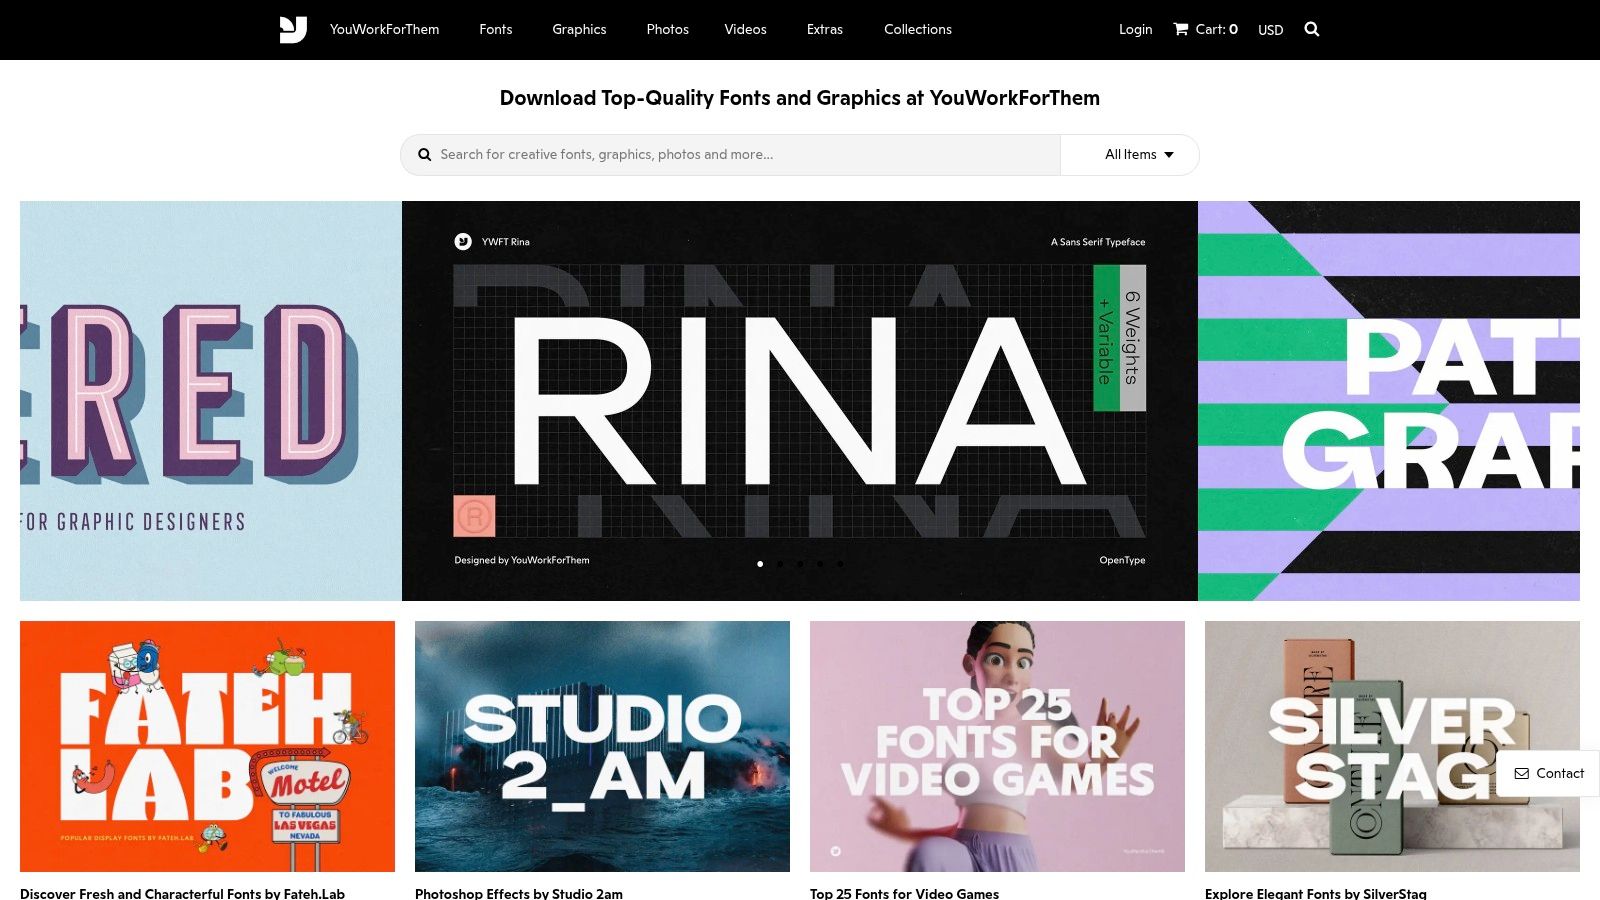Viewport: 1600px width, 900px height.
Task: Open the Fonts menu
Action: click(x=495, y=29)
